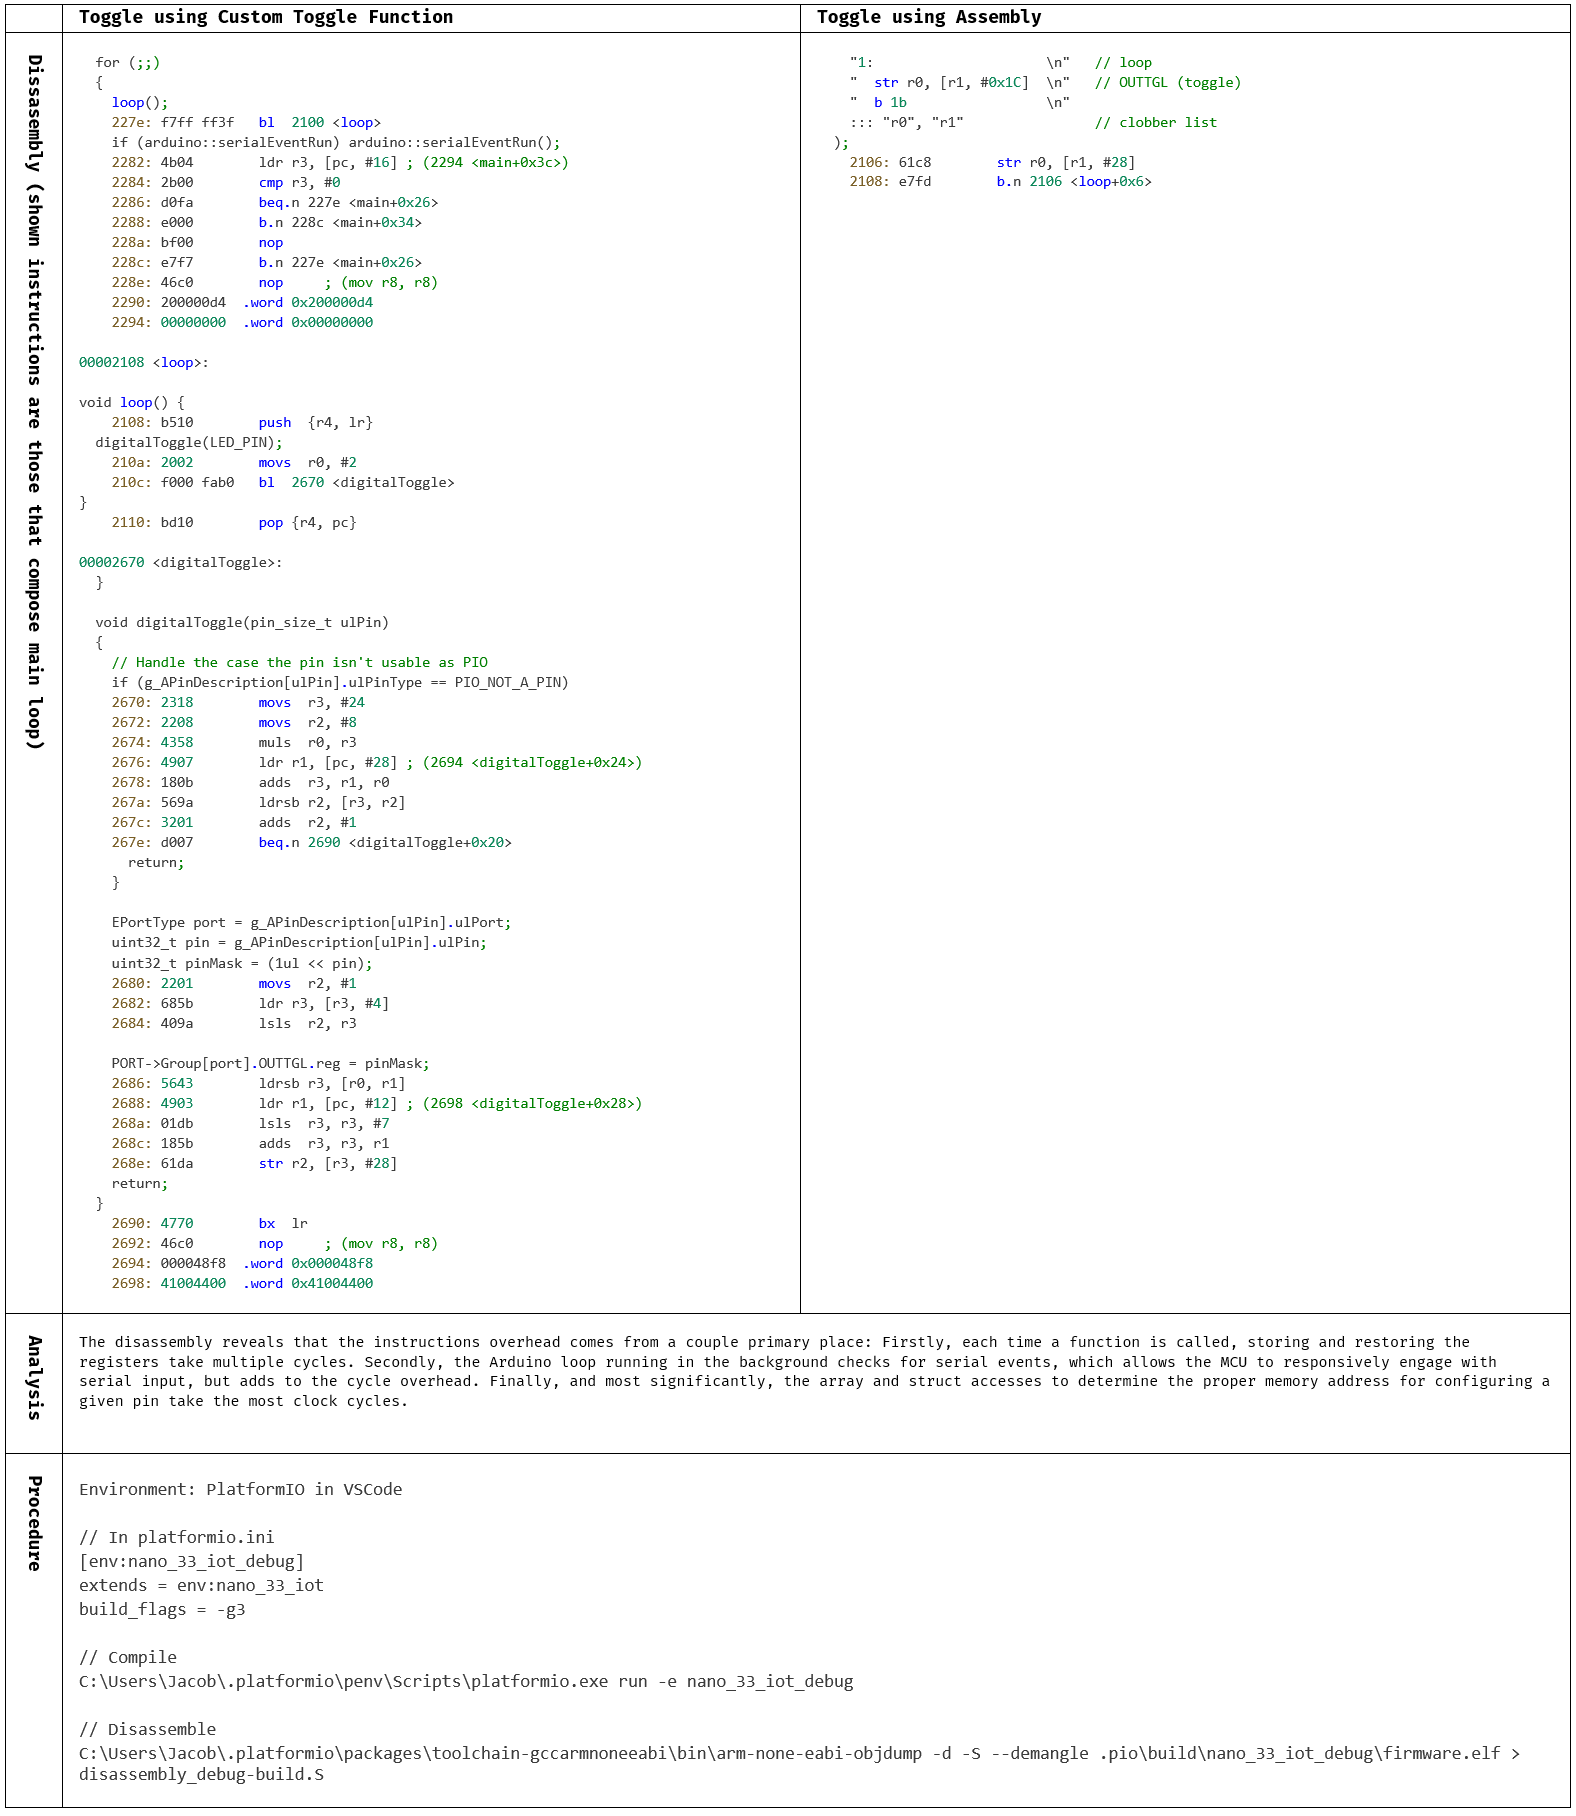Click the vertical 'Analysis' row label
The width and height of the screenshot is (1576, 1816).
pos(34,1377)
